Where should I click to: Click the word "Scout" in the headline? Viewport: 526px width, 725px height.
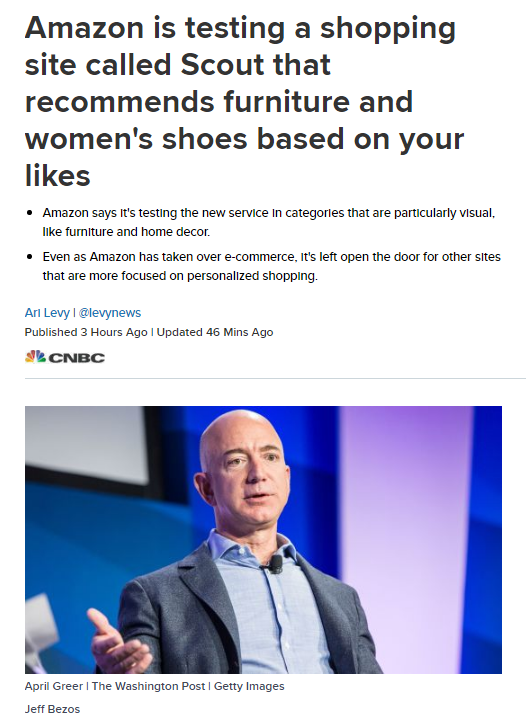pos(223,64)
